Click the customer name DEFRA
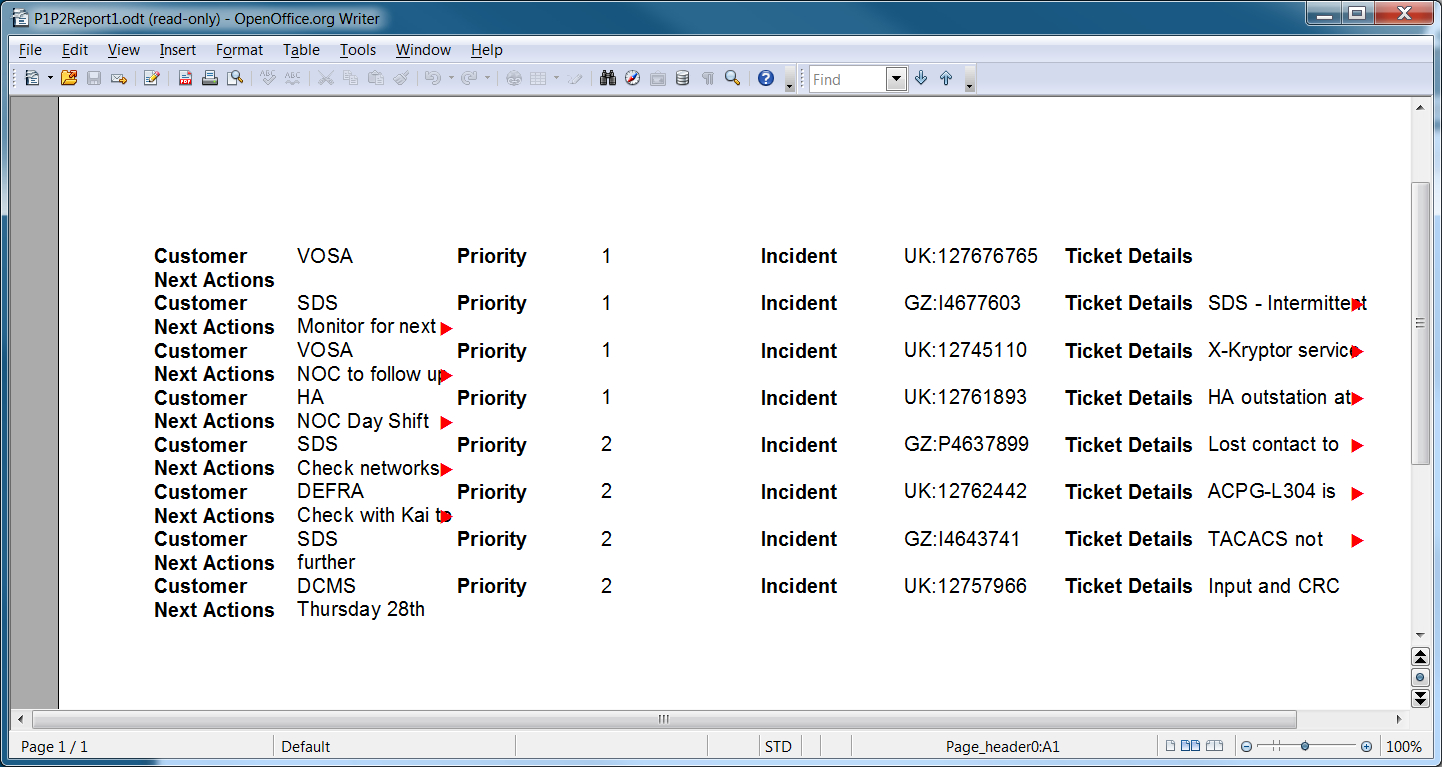 [x=330, y=491]
